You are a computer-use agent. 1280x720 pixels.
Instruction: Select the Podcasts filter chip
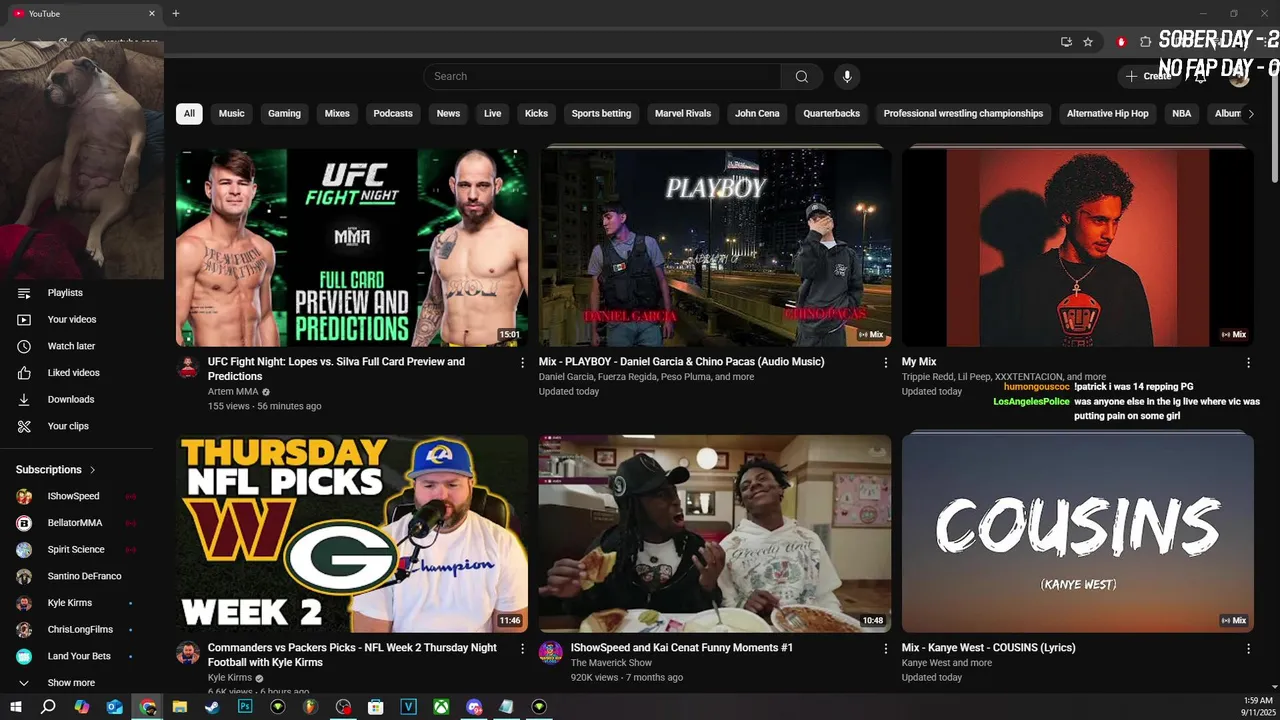tap(393, 114)
